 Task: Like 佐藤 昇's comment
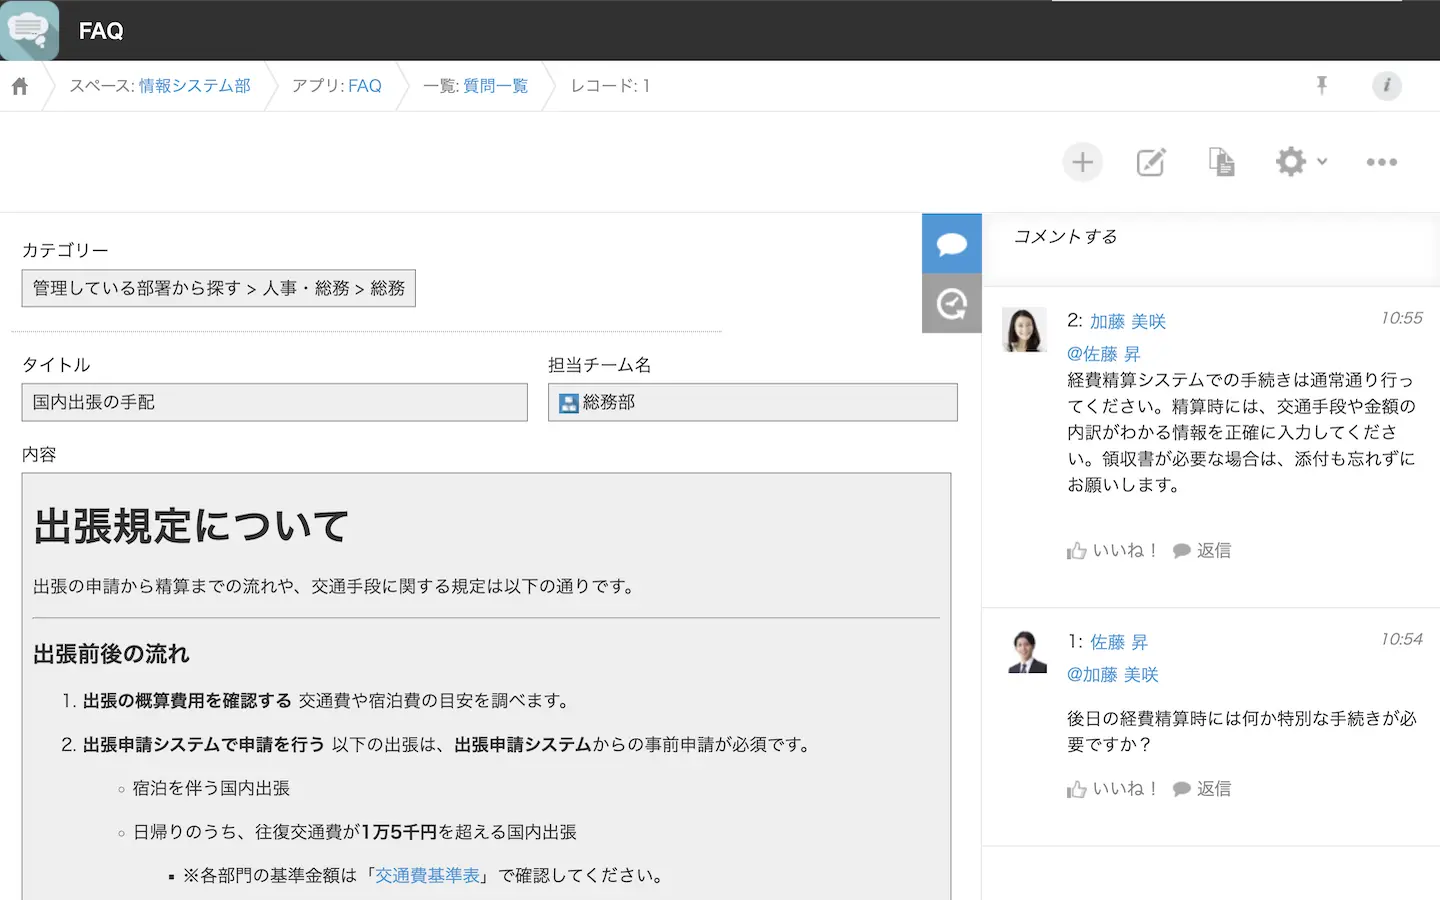(x=1111, y=789)
